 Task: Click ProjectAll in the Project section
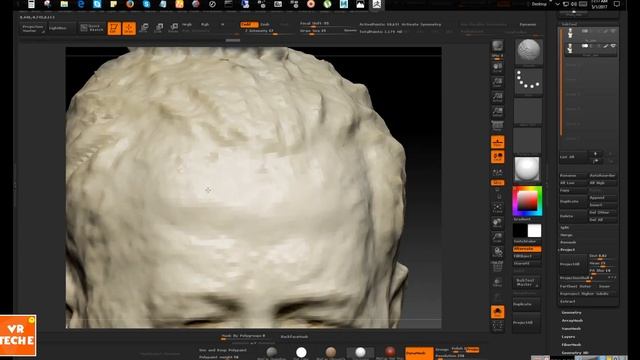pyautogui.click(x=573, y=264)
